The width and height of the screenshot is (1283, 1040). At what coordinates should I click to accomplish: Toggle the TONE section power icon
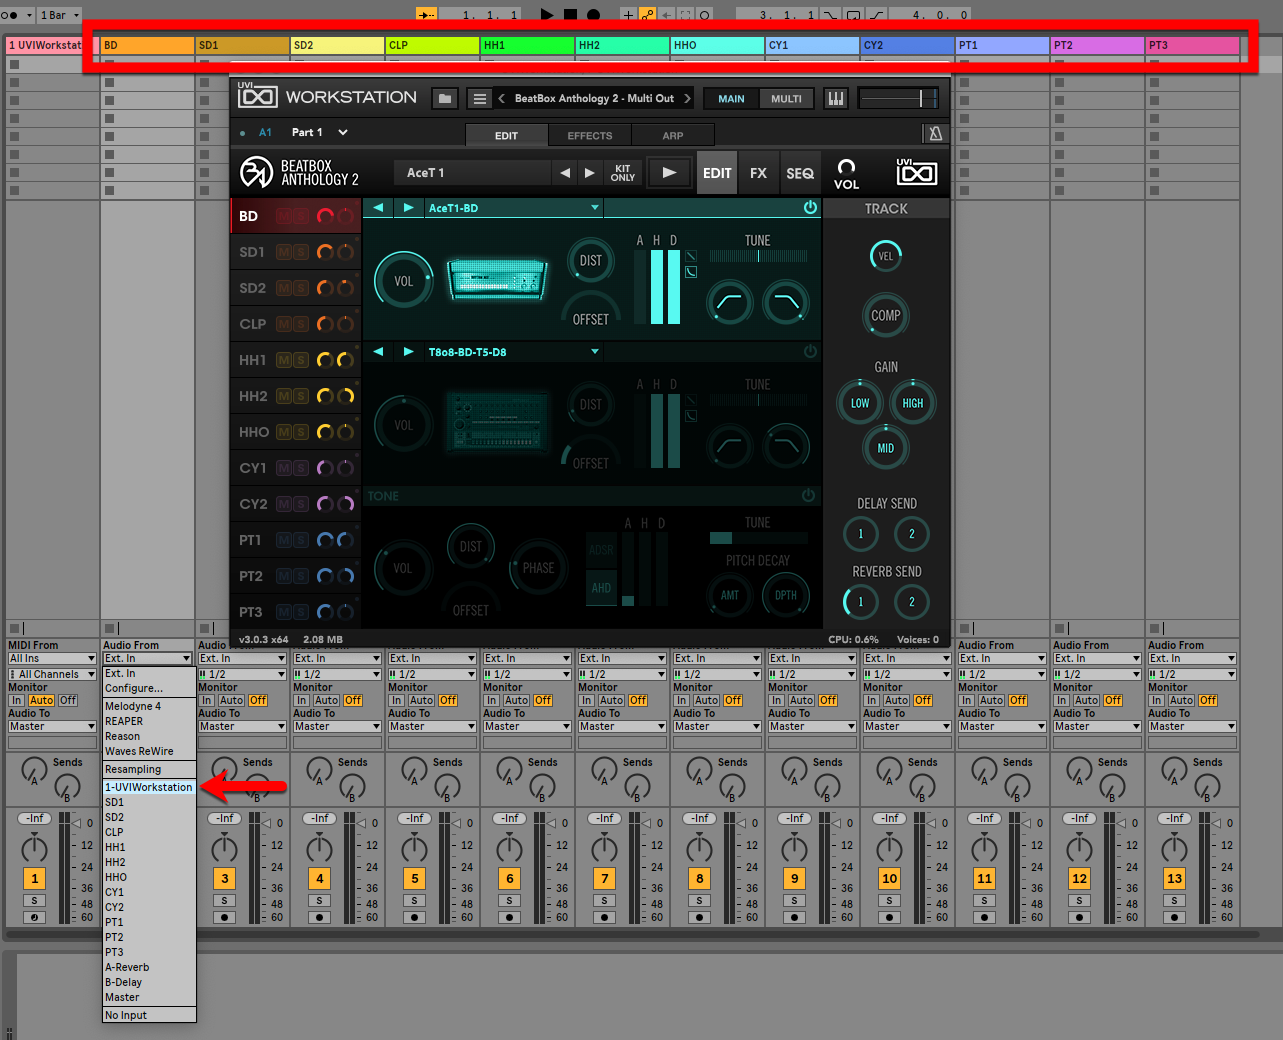click(x=808, y=496)
